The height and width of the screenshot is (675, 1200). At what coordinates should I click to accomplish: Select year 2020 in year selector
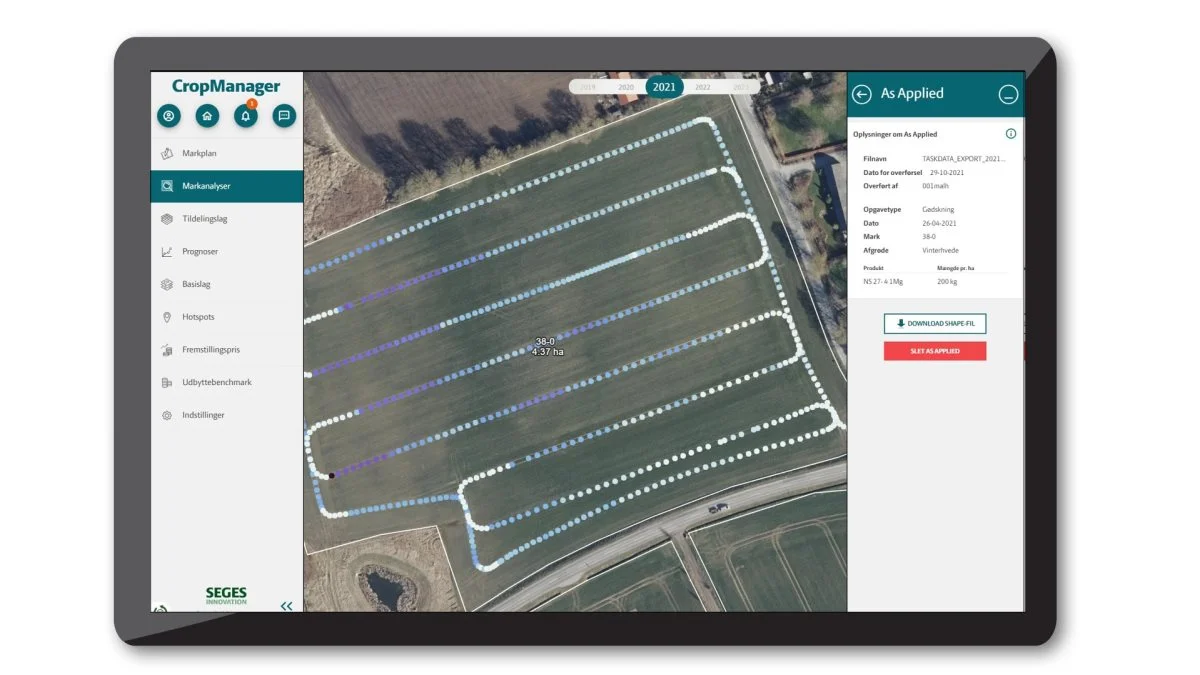point(626,87)
